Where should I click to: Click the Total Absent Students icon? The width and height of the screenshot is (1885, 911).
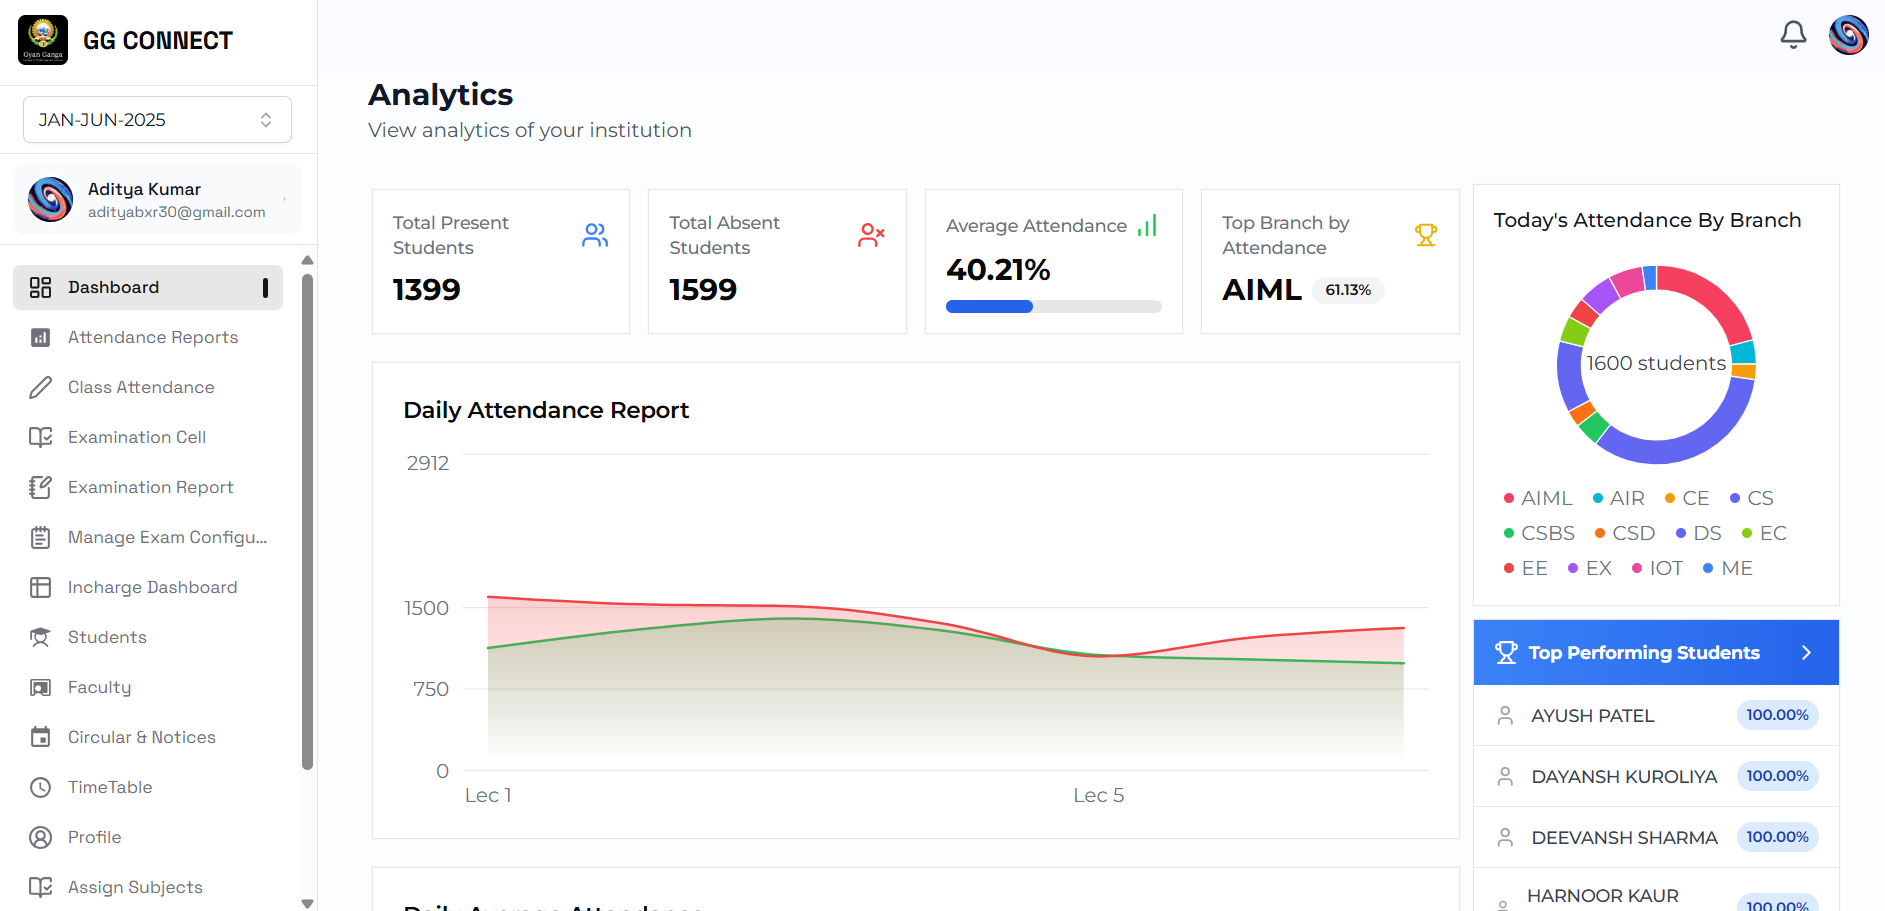[871, 235]
